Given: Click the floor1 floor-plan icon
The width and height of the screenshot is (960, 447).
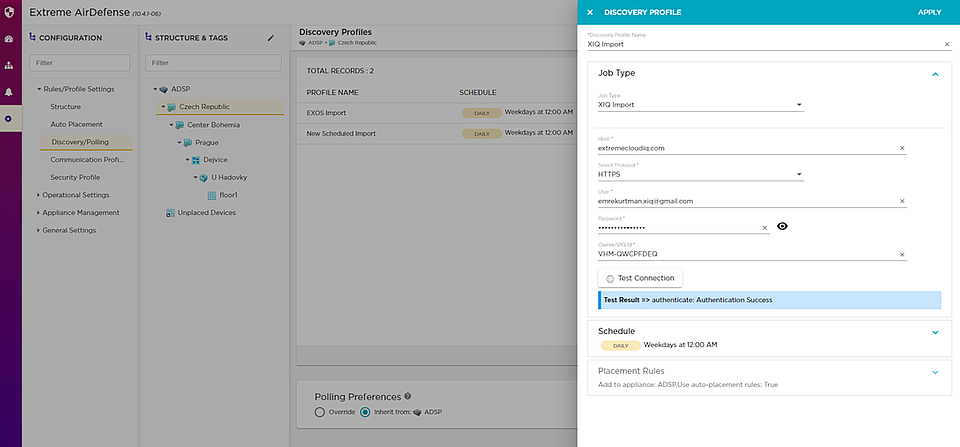Looking at the screenshot, I should coord(212,195).
